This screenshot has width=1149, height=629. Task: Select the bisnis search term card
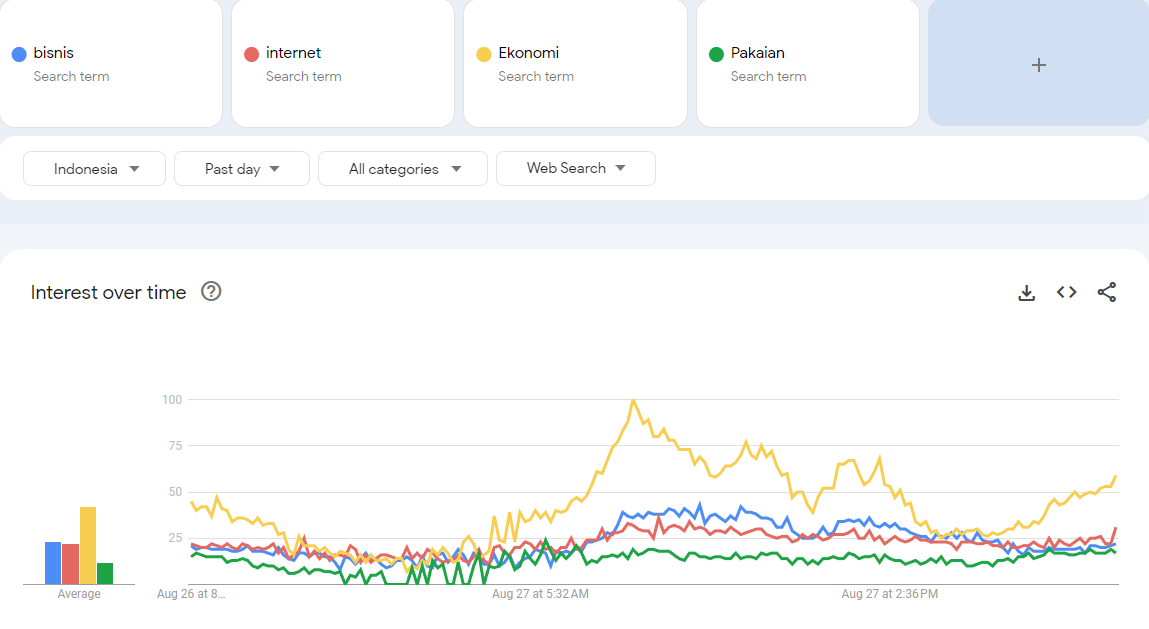click(x=111, y=64)
